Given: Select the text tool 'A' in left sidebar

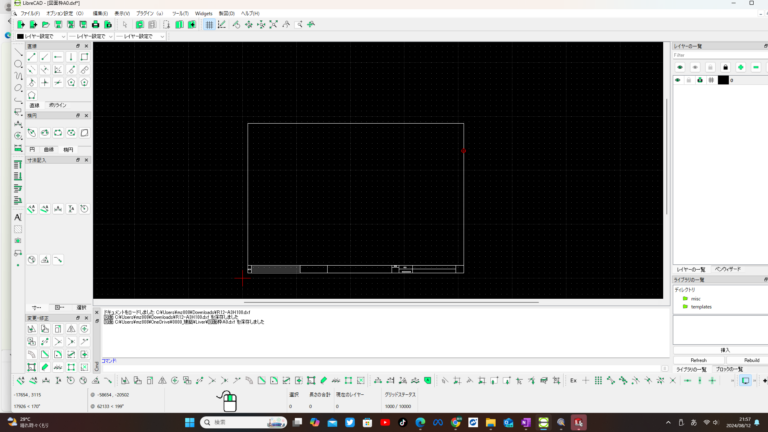Looking at the screenshot, I should [18, 217].
